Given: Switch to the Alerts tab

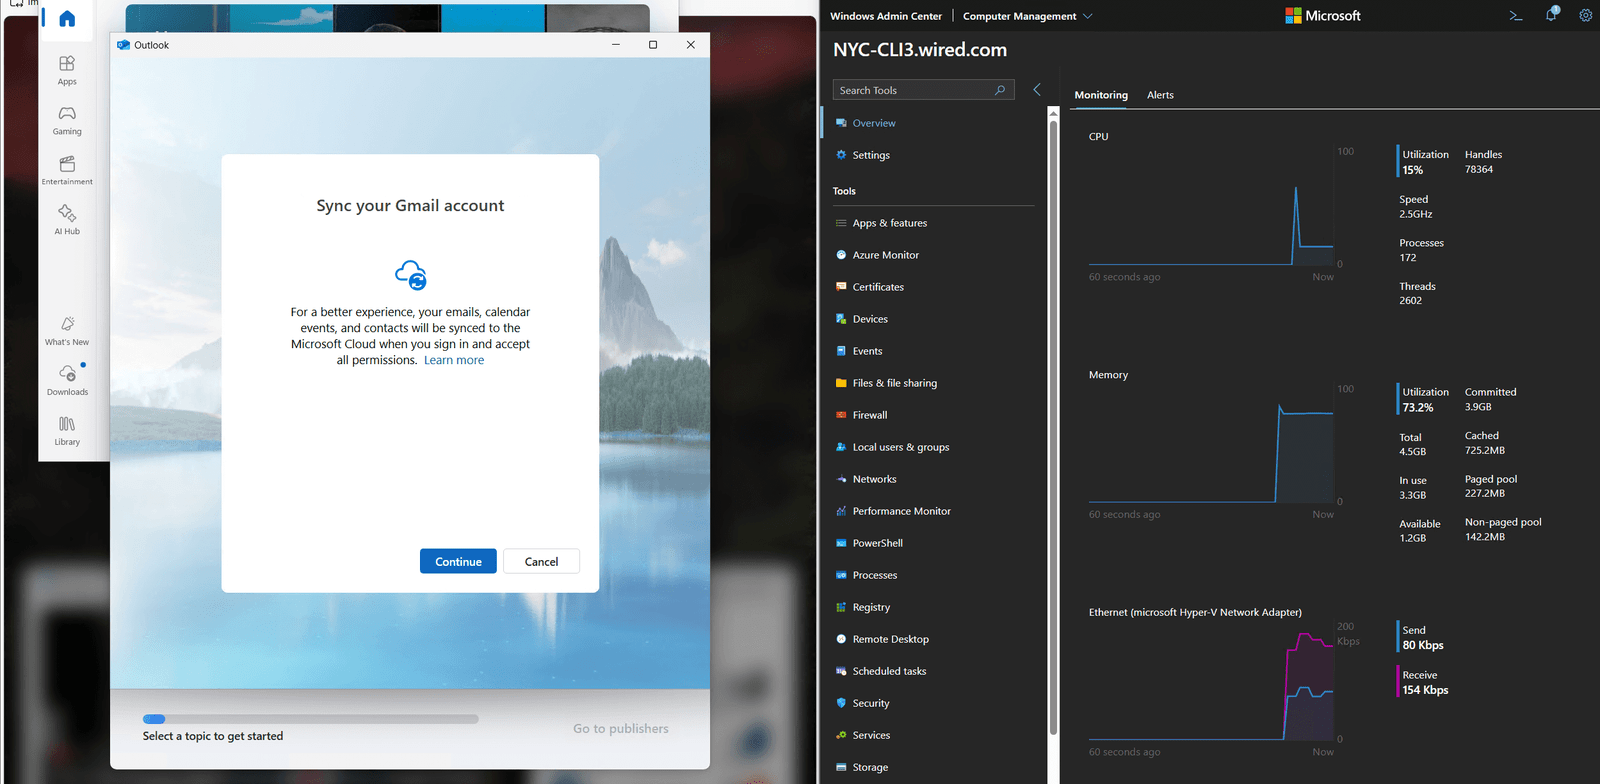Looking at the screenshot, I should [1160, 95].
